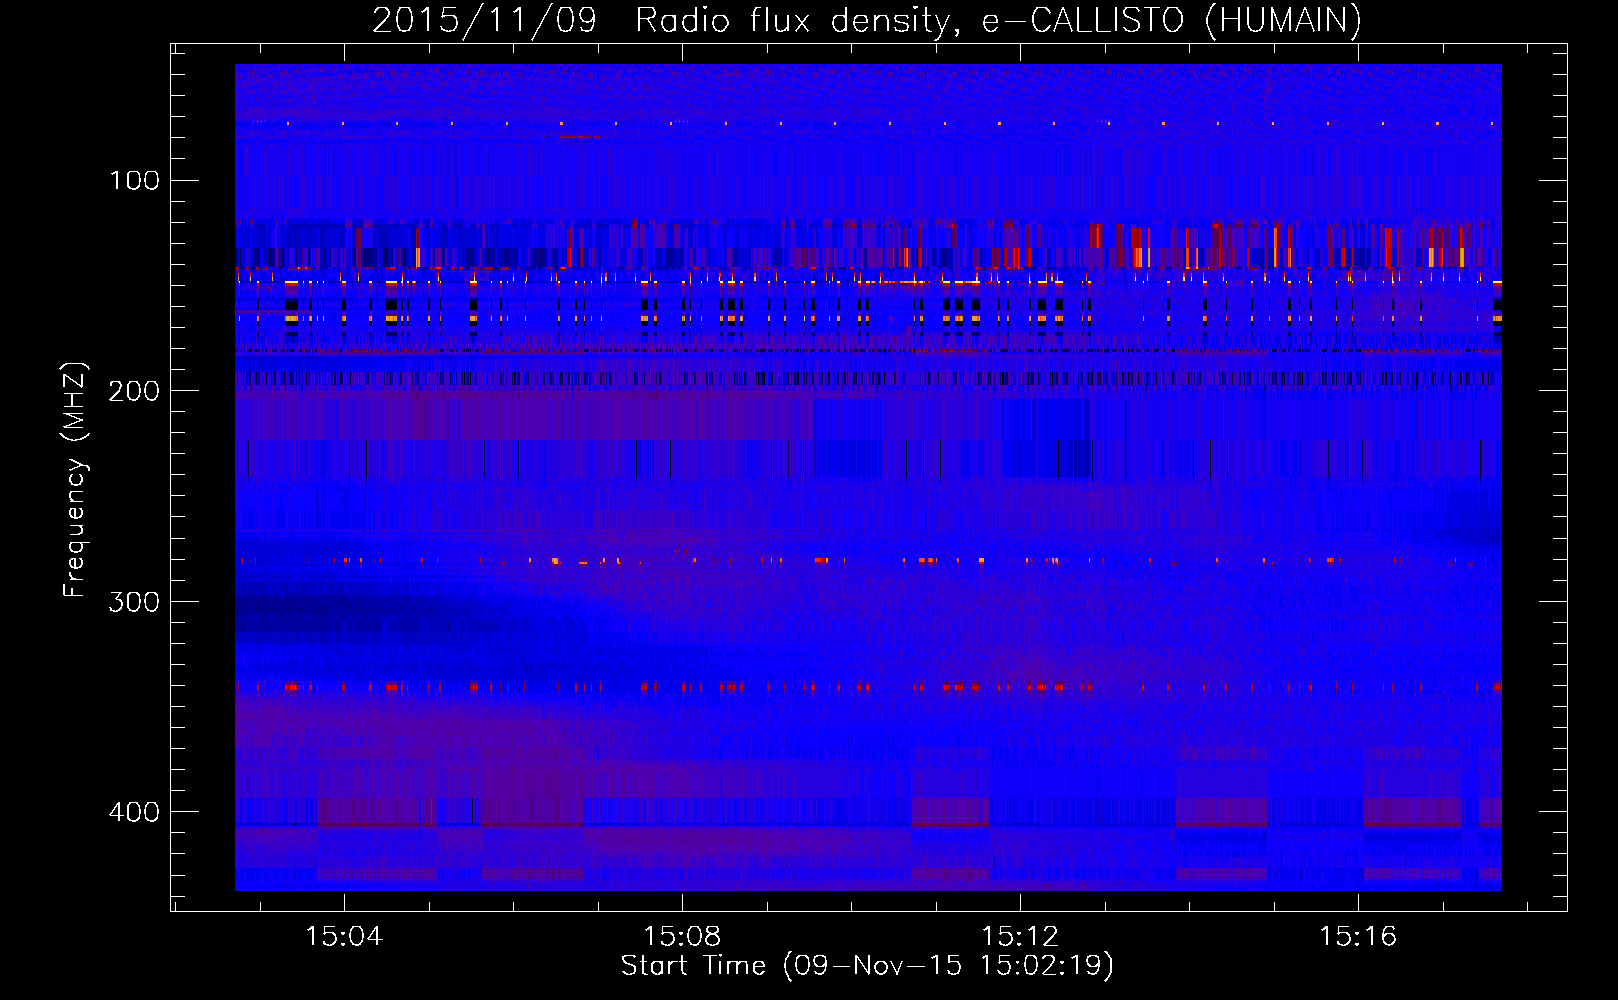Click the 300 frequency tick label
Screen dimensions: 1618x1000
[135, 601]
